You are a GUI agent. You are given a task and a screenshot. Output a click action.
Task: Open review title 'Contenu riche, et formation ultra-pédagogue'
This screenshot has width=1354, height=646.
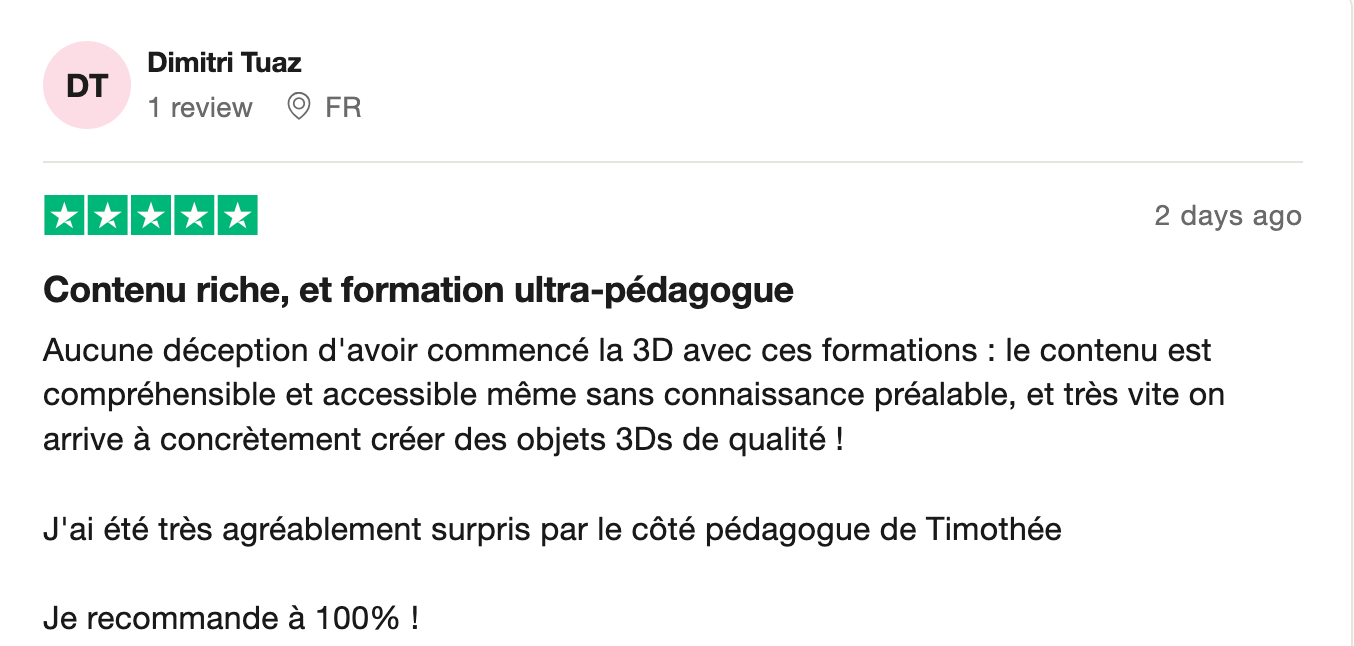pyautogui.click(x=418, y=290)
